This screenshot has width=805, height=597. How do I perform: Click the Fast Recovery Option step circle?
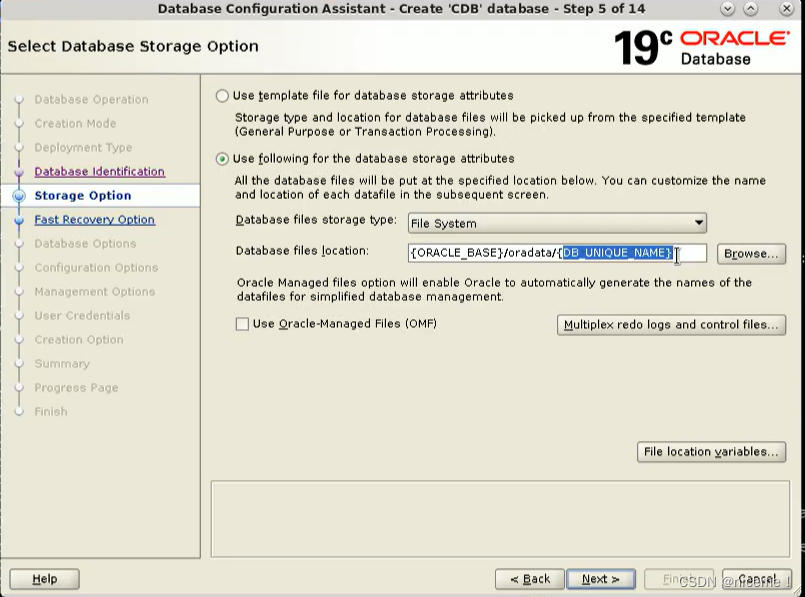pyautogui.click(x=21, y=219)
